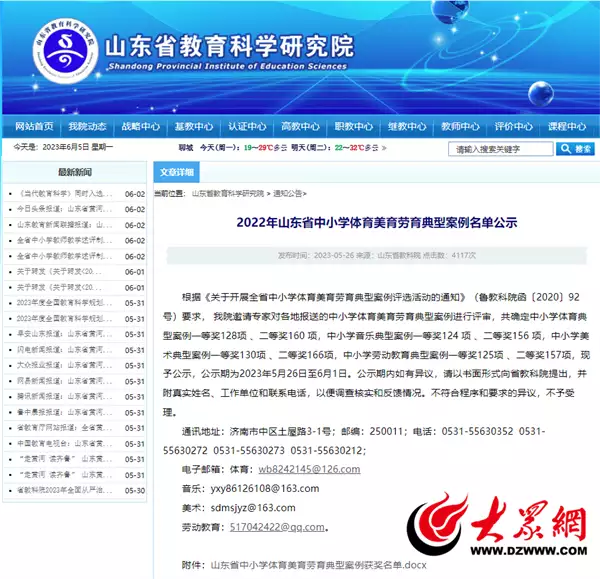Click the art email sdmsjyz@163.com
600x579 pixels.
click(253, 508)
